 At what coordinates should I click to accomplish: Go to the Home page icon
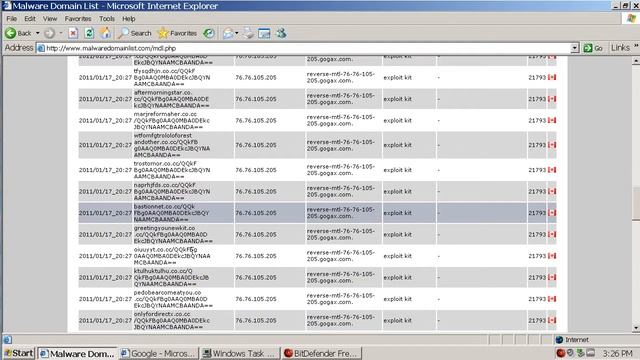point(105,33)
